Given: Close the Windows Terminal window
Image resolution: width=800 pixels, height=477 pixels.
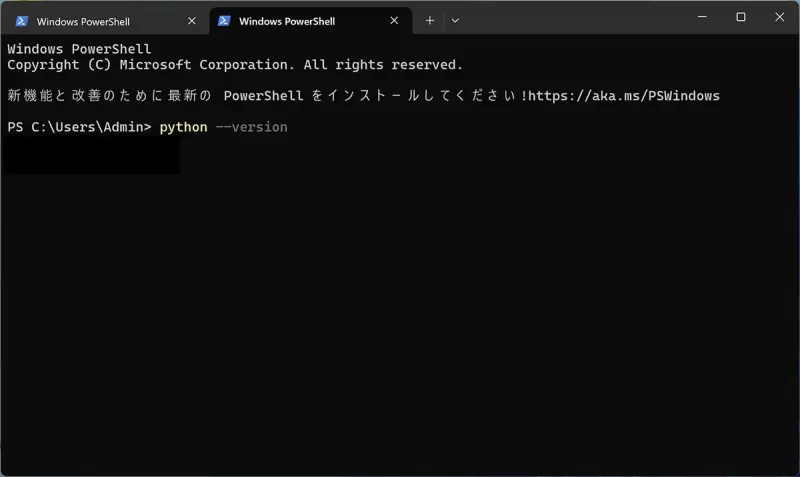Looking at the screenshot, I should (x=780, y=17).
